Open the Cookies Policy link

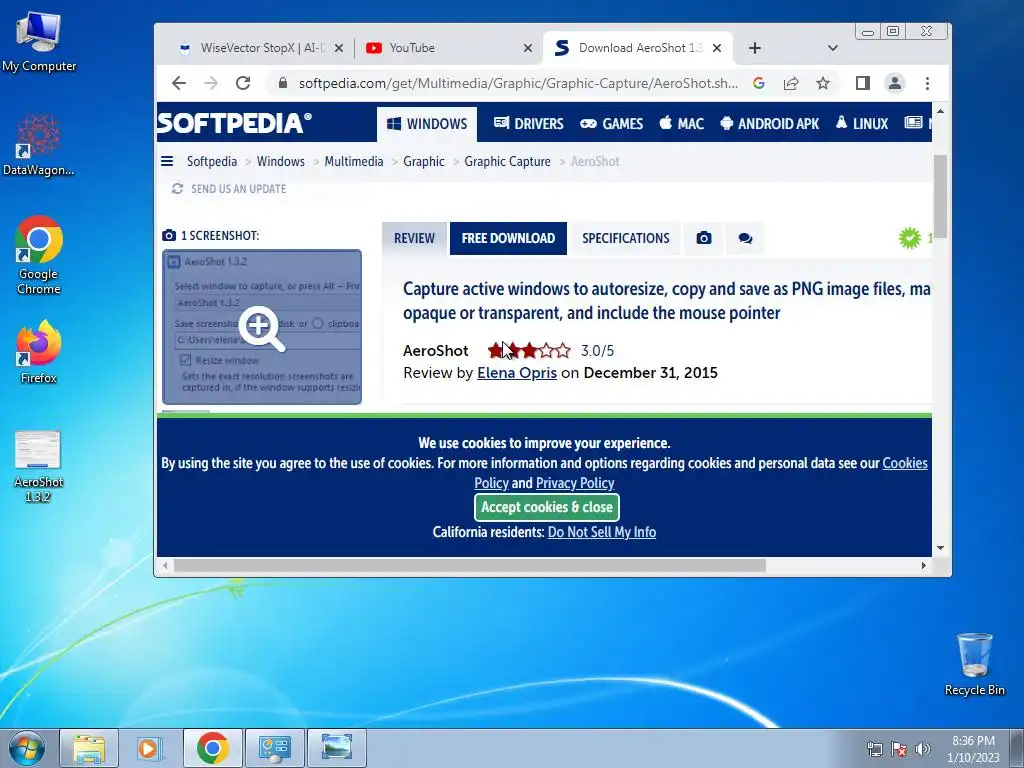coord(904,463)
